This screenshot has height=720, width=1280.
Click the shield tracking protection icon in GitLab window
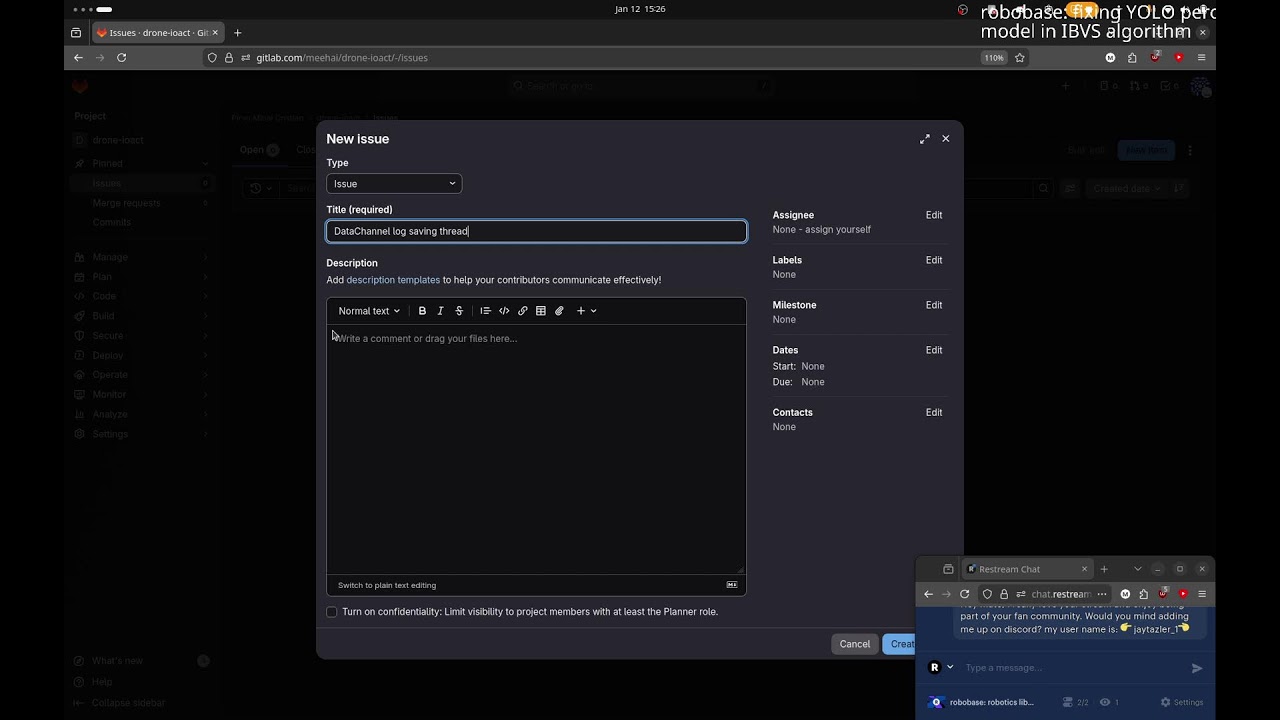pyautogui.click(x=212, y=58)
